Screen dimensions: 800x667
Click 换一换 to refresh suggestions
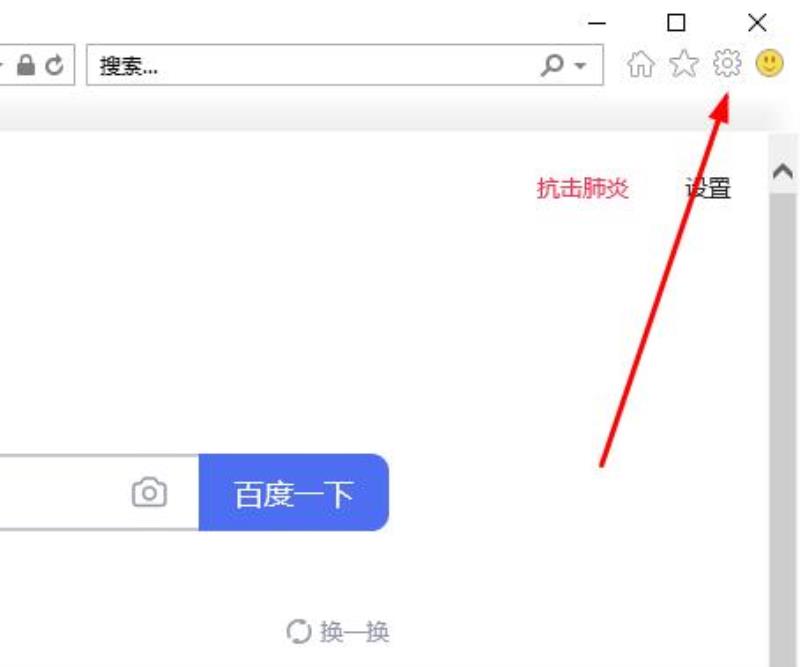(x=338, y=632)
